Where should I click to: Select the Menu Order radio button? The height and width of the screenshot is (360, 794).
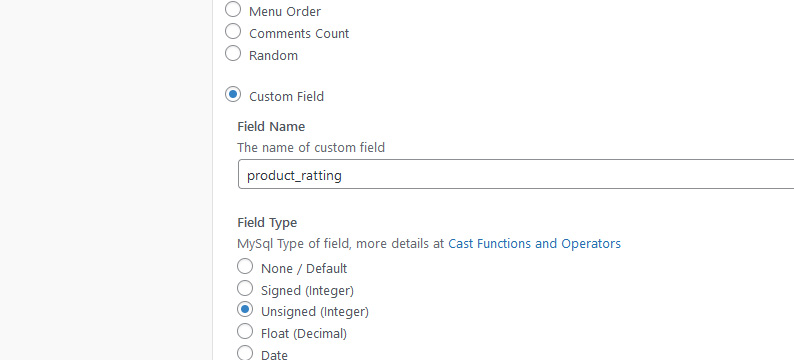pyautogui.click(x=233, y=9)
